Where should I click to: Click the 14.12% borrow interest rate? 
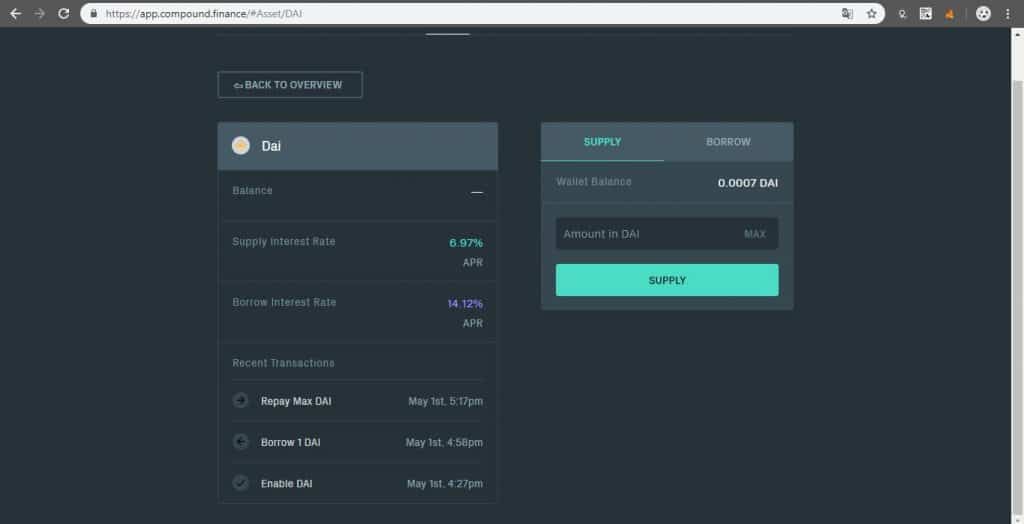(x=465, y=303)
